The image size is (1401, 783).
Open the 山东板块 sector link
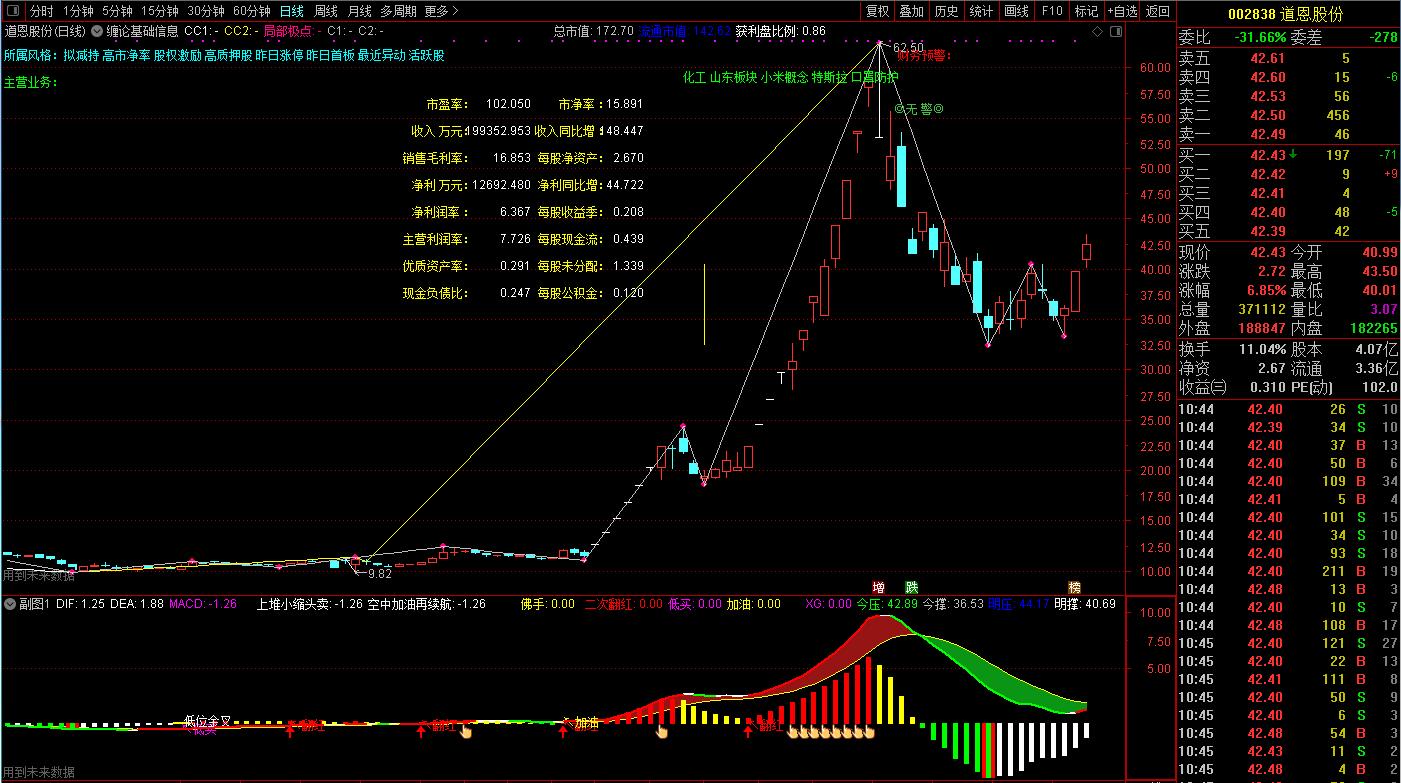(733, 77)
